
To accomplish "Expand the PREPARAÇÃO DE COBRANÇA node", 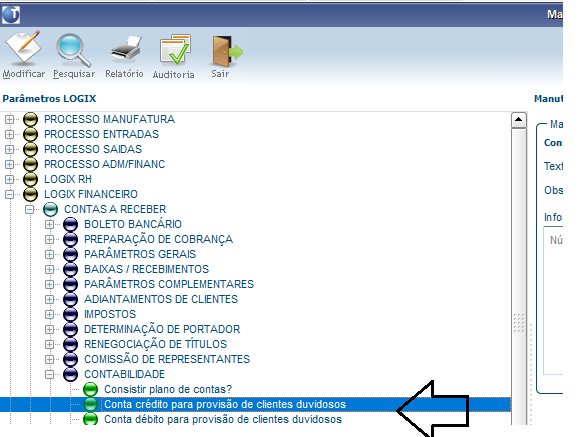I will (x=49, y=239).
